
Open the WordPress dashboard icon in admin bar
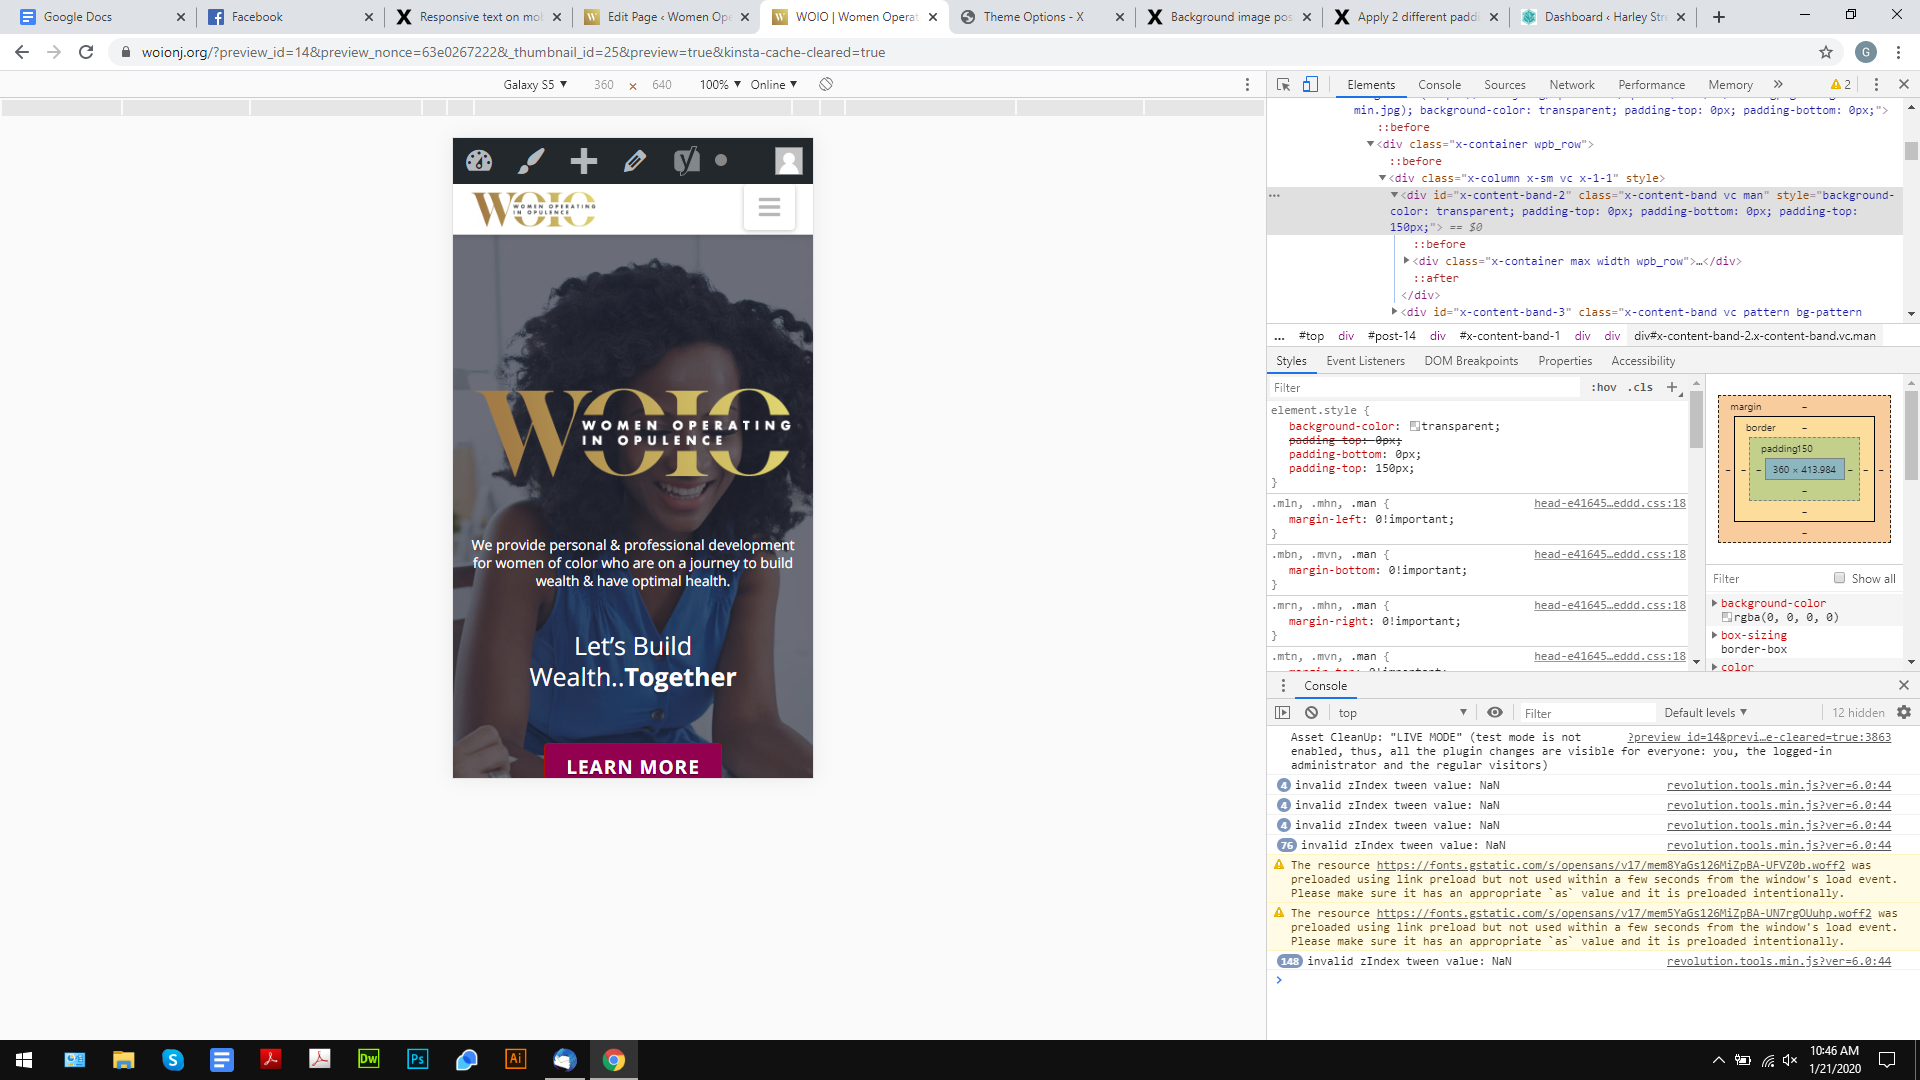pyautogui.click(x=479, y=161)
